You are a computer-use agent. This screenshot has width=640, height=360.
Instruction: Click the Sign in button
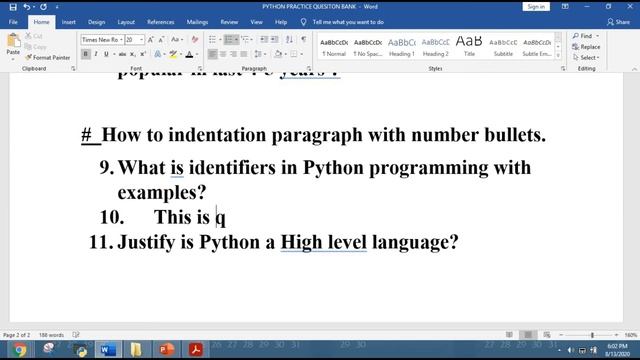coord(536,7)
